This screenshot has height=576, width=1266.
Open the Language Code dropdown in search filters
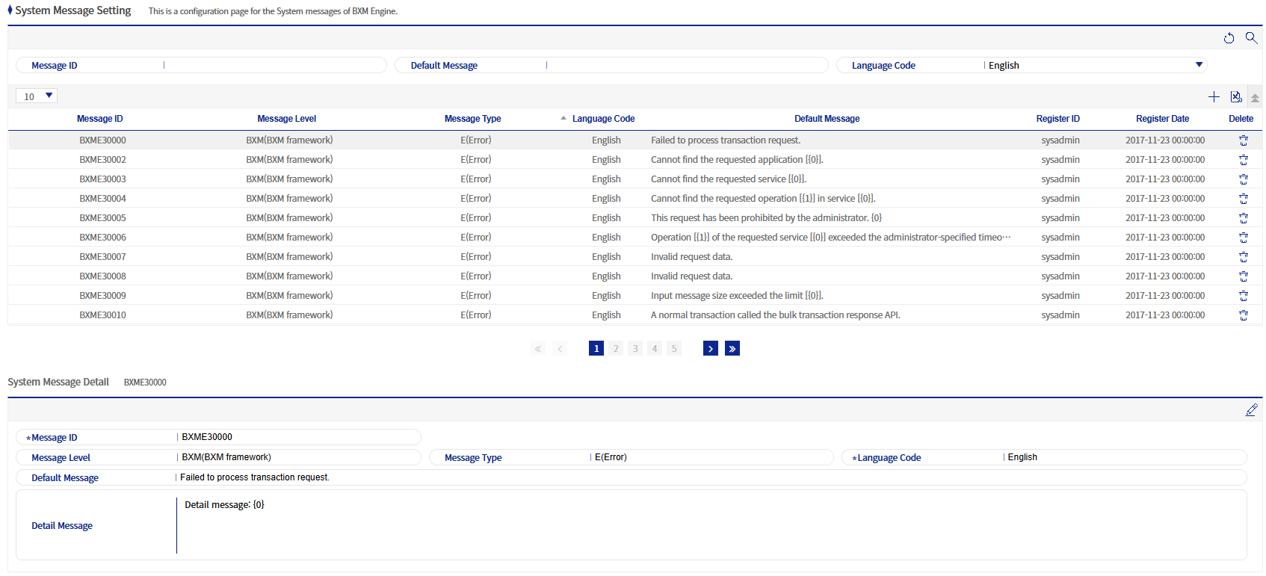(x=1198, y=65)
